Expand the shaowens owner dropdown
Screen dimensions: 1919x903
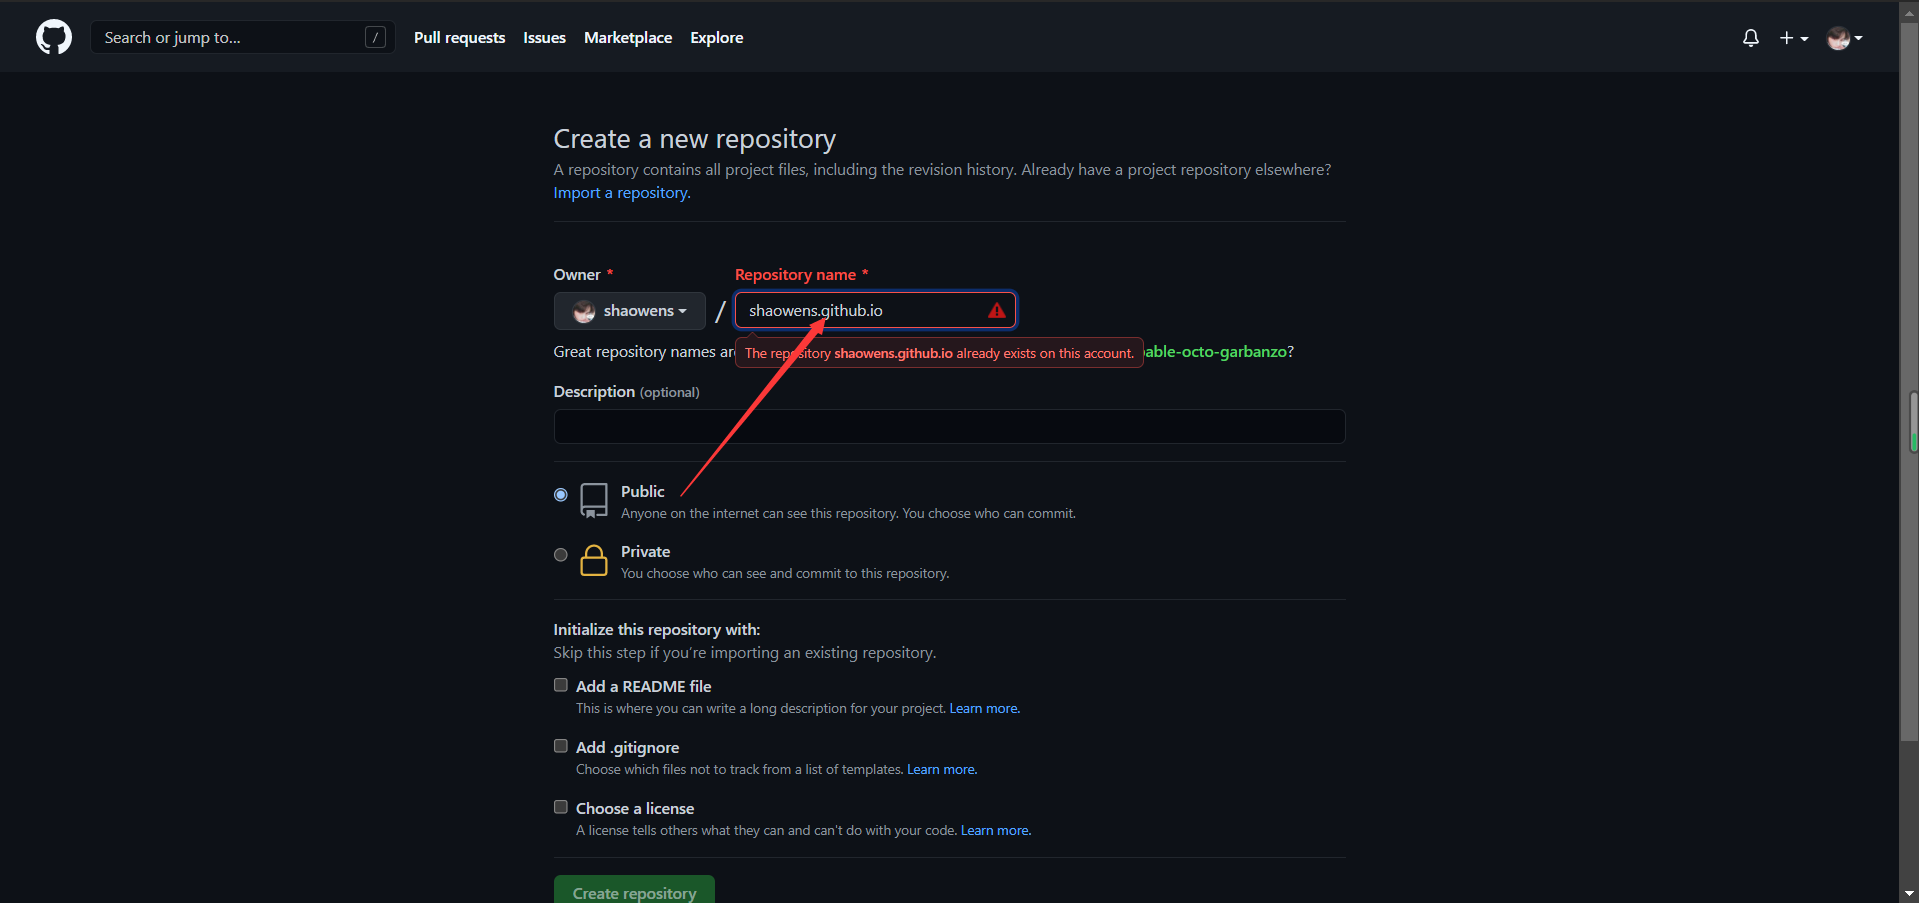pos(630,311)
